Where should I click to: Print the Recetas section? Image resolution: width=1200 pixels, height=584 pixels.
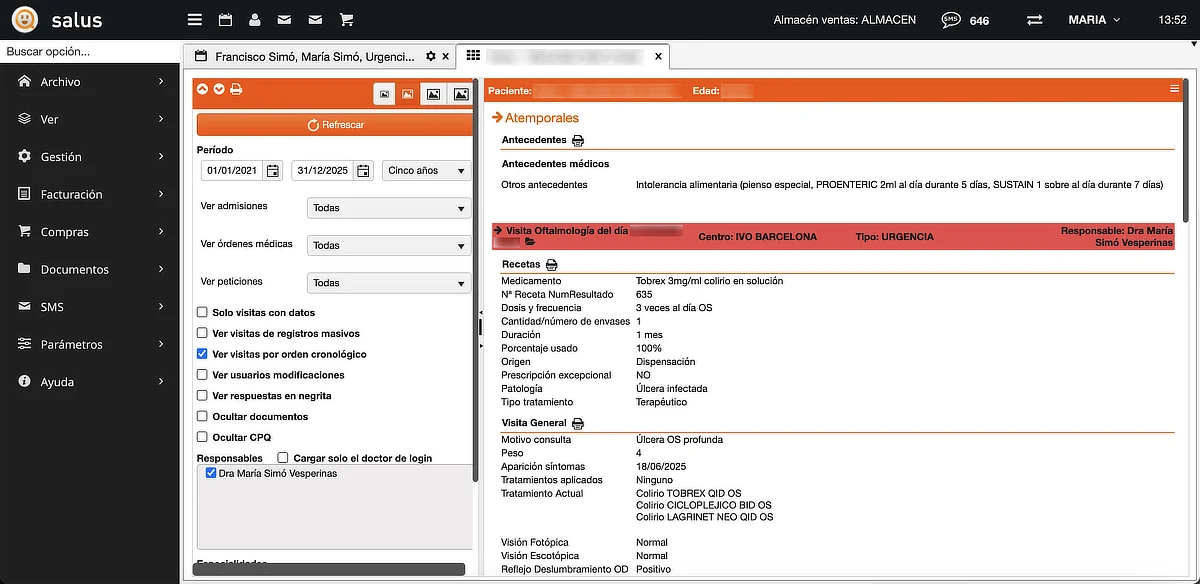[x=552, y=265]
